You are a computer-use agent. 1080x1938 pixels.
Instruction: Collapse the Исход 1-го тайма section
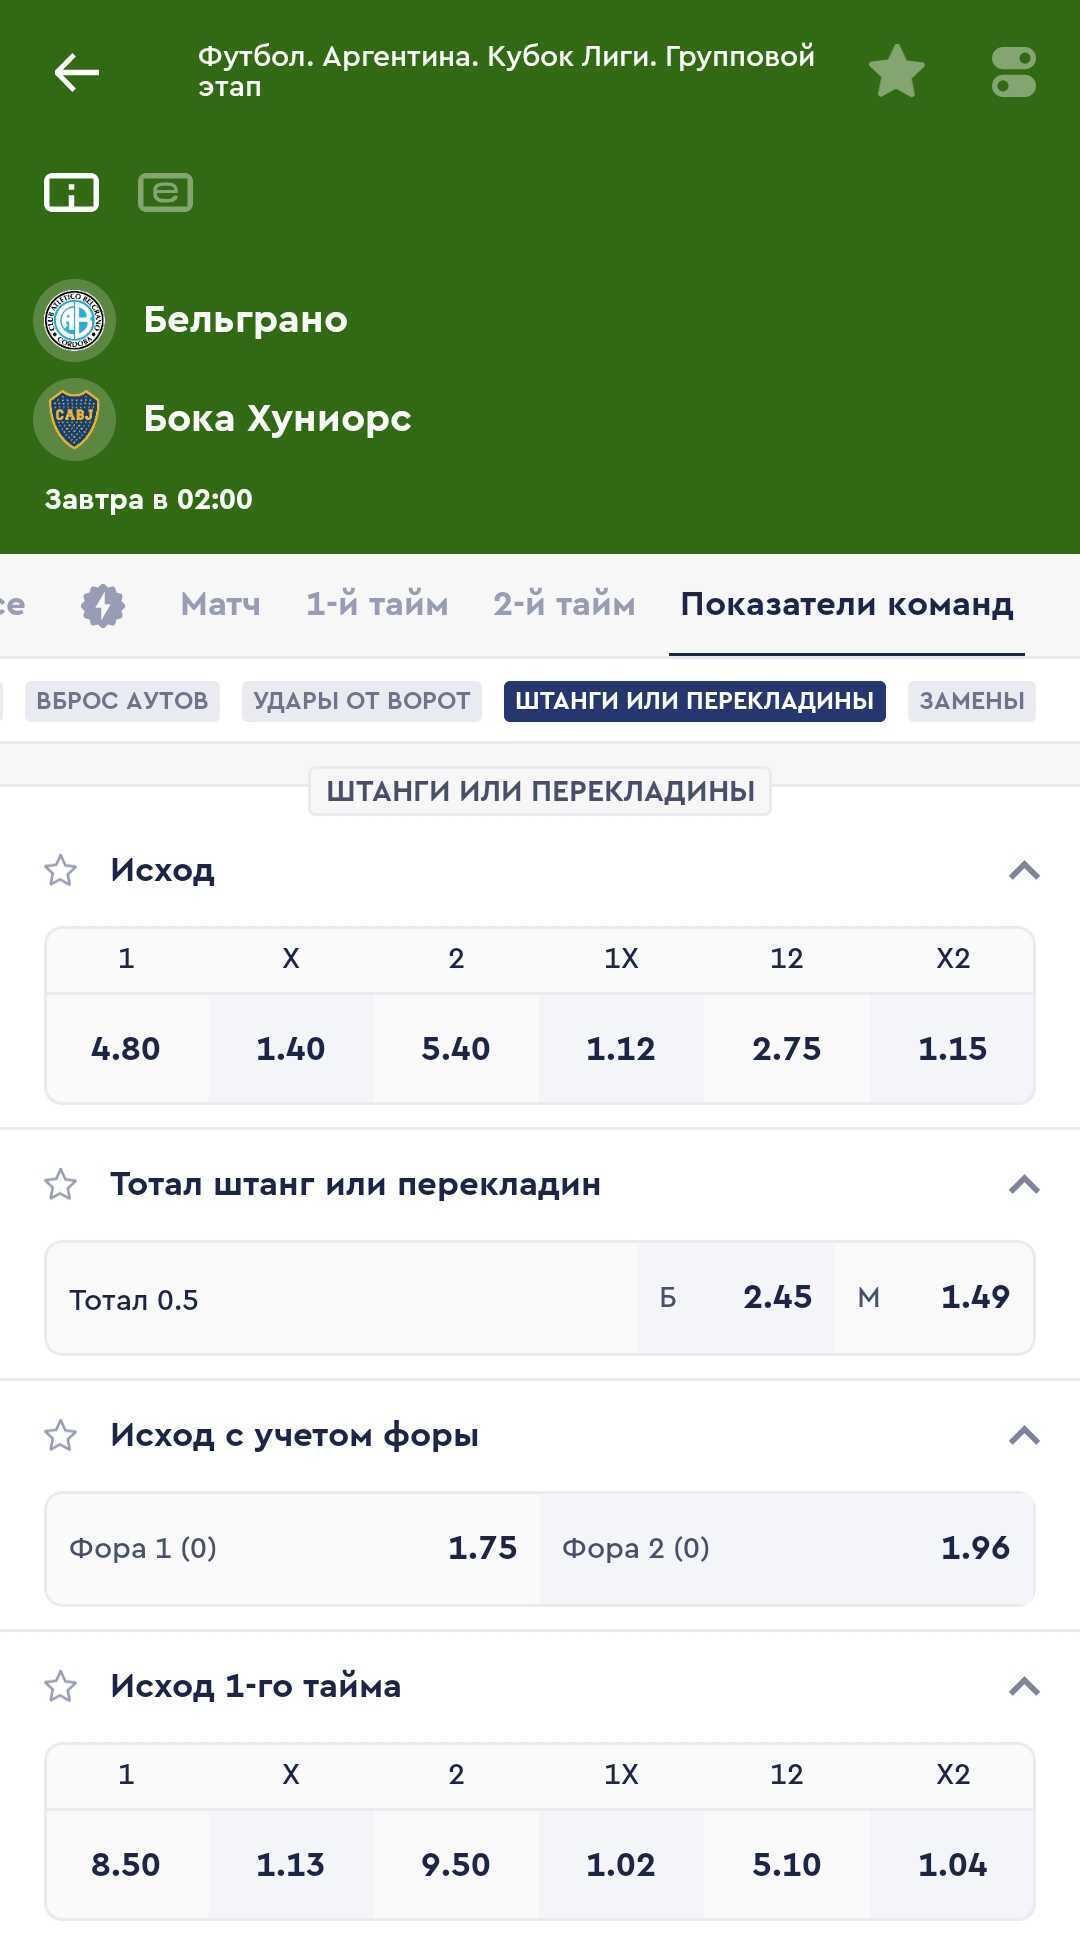click(1024, 1686)
